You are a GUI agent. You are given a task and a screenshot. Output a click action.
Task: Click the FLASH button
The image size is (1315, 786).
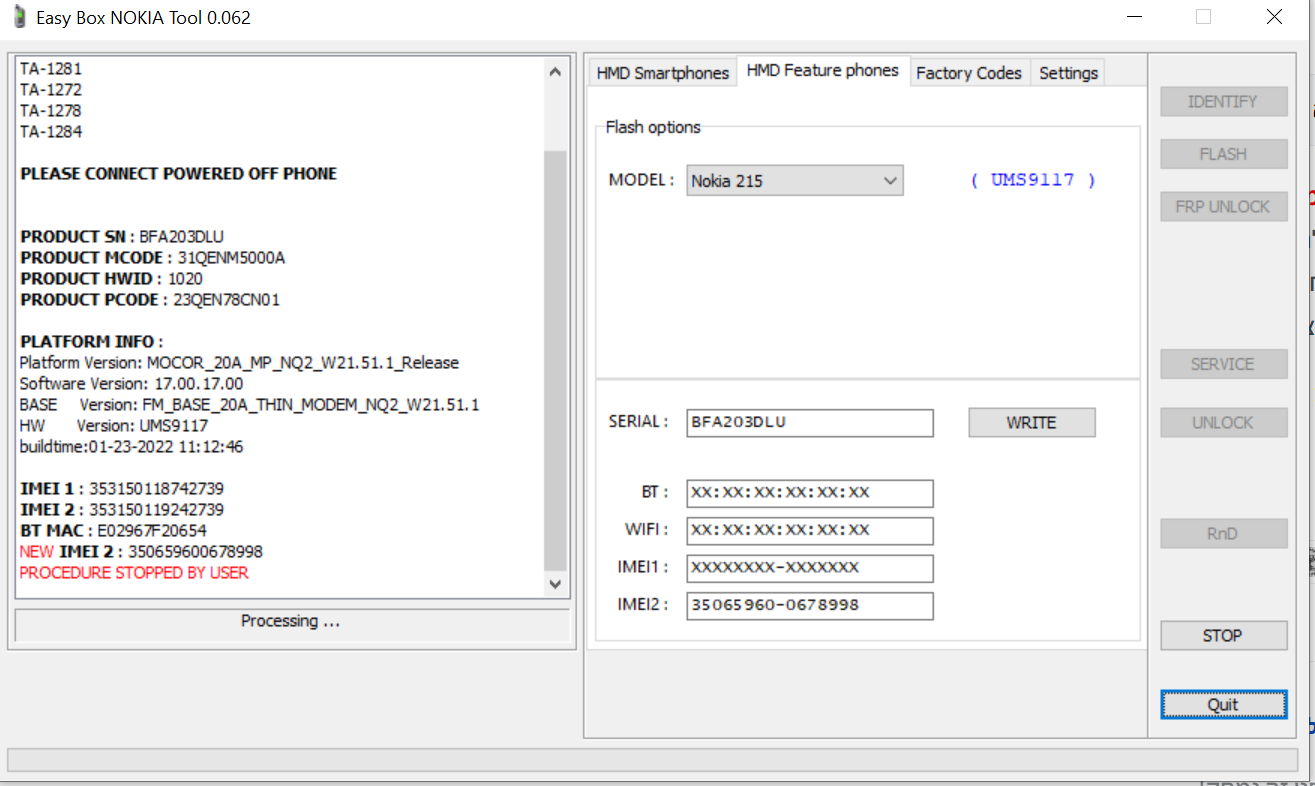pos(1223,154)
